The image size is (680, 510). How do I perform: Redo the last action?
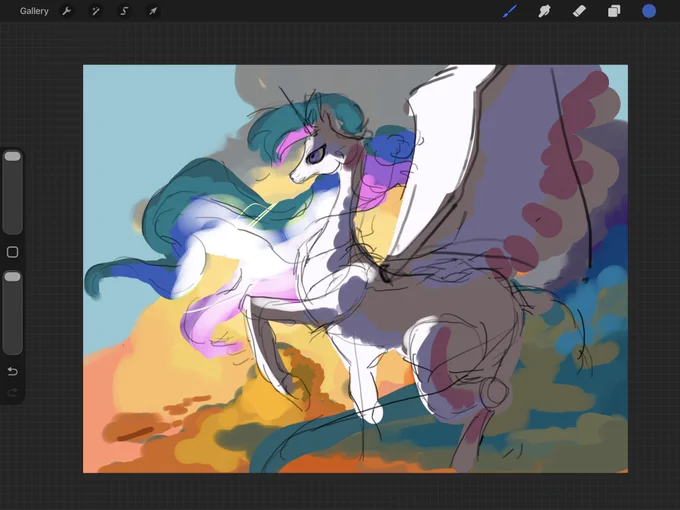pos(13,392)
